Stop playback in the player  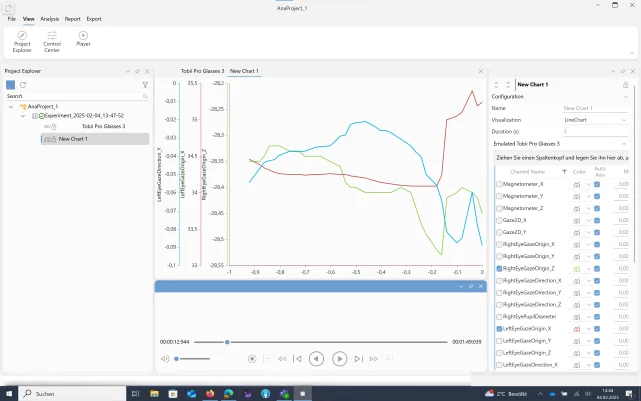pos(252,358)
